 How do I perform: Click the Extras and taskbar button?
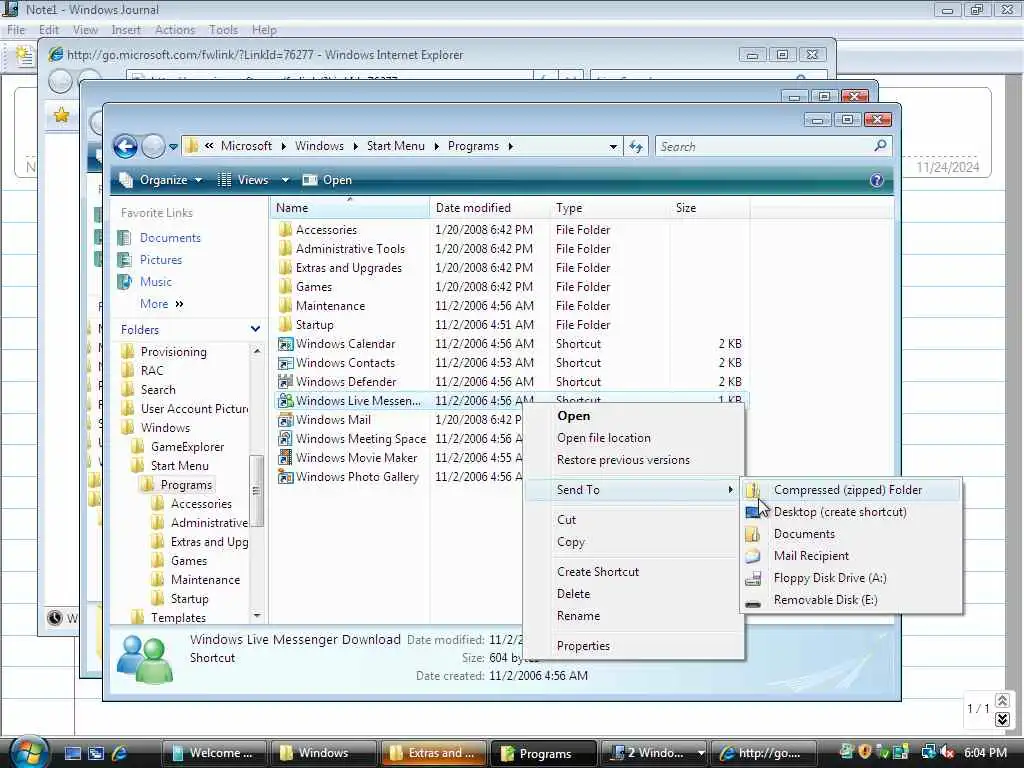(x=434, y=753)
